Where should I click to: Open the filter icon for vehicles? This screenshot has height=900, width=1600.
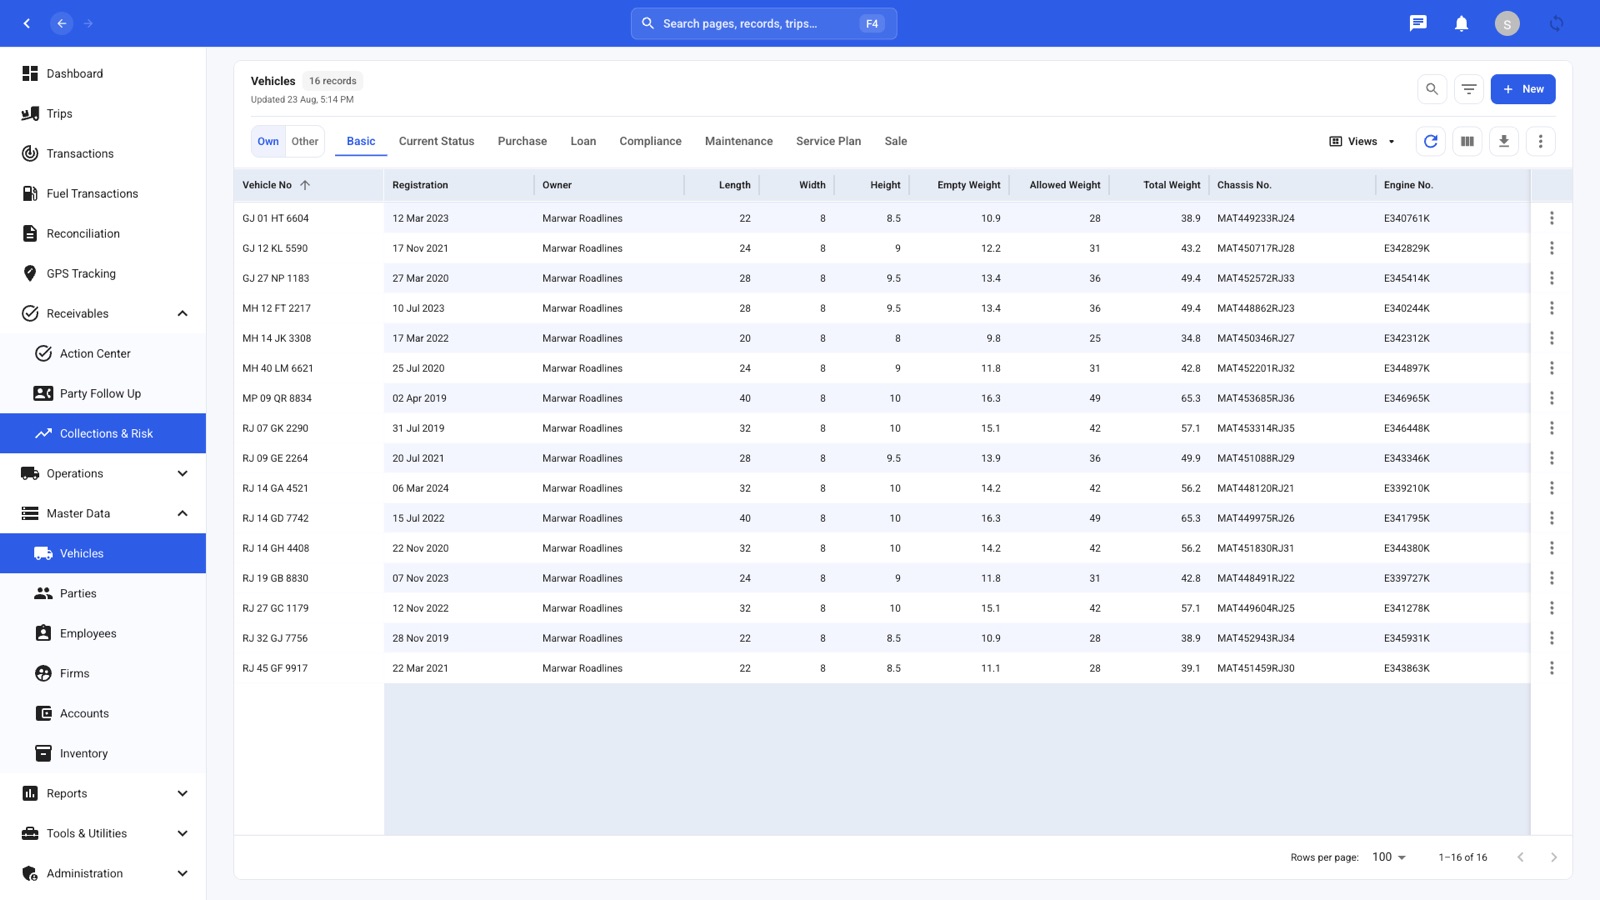(1468, 89)
